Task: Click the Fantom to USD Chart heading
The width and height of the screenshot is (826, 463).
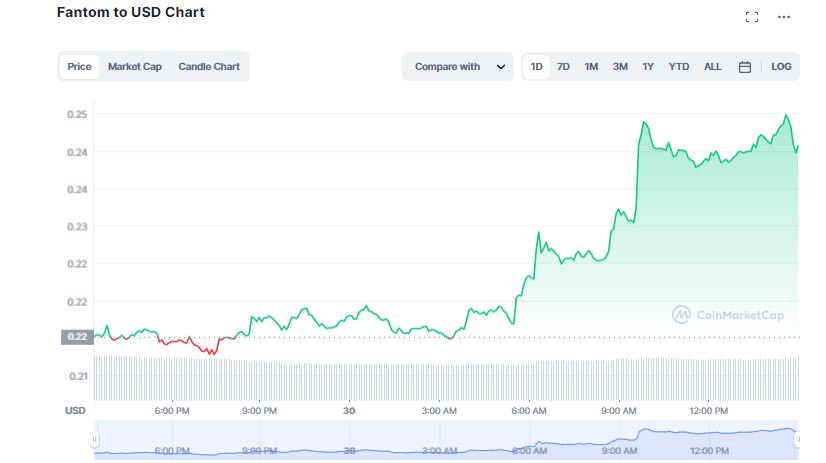Action: 131,12
